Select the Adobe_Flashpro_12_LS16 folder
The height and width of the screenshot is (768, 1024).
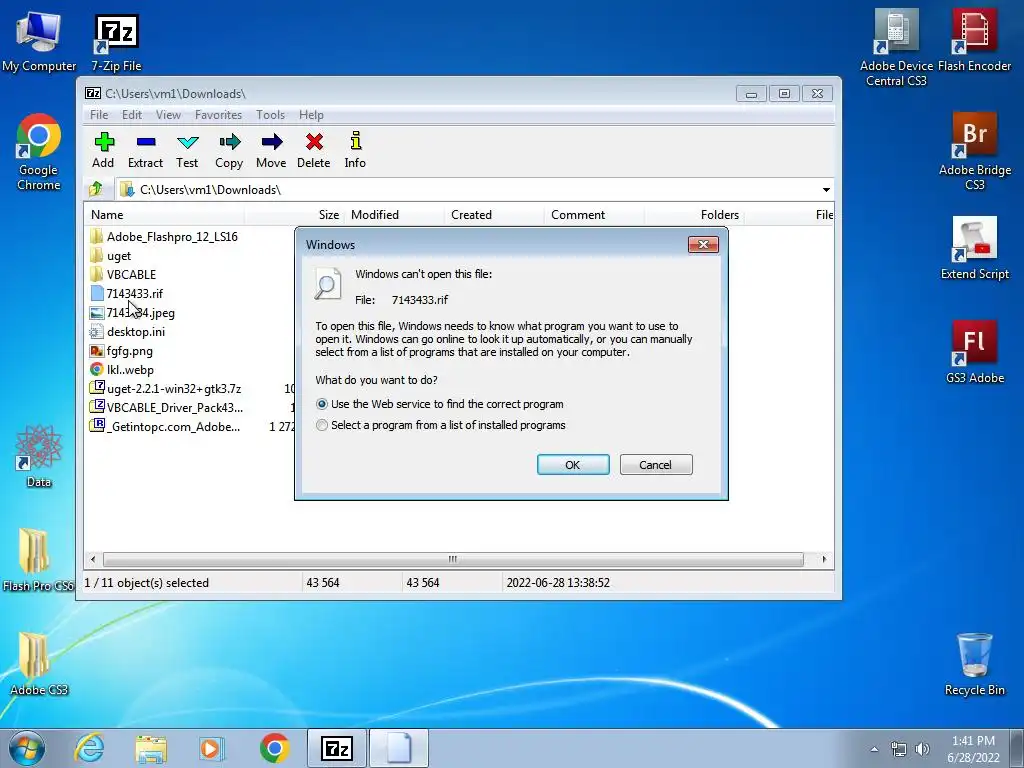pos(172,236)
